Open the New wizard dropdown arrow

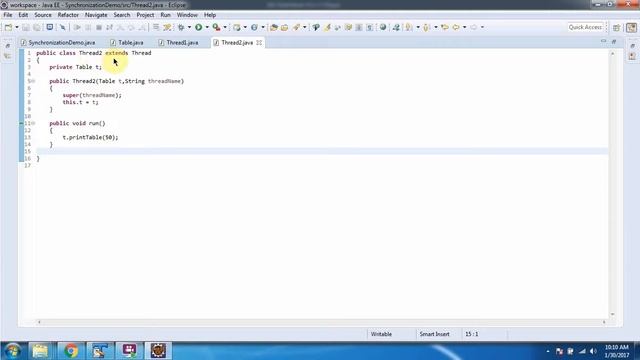click(17, 27)
